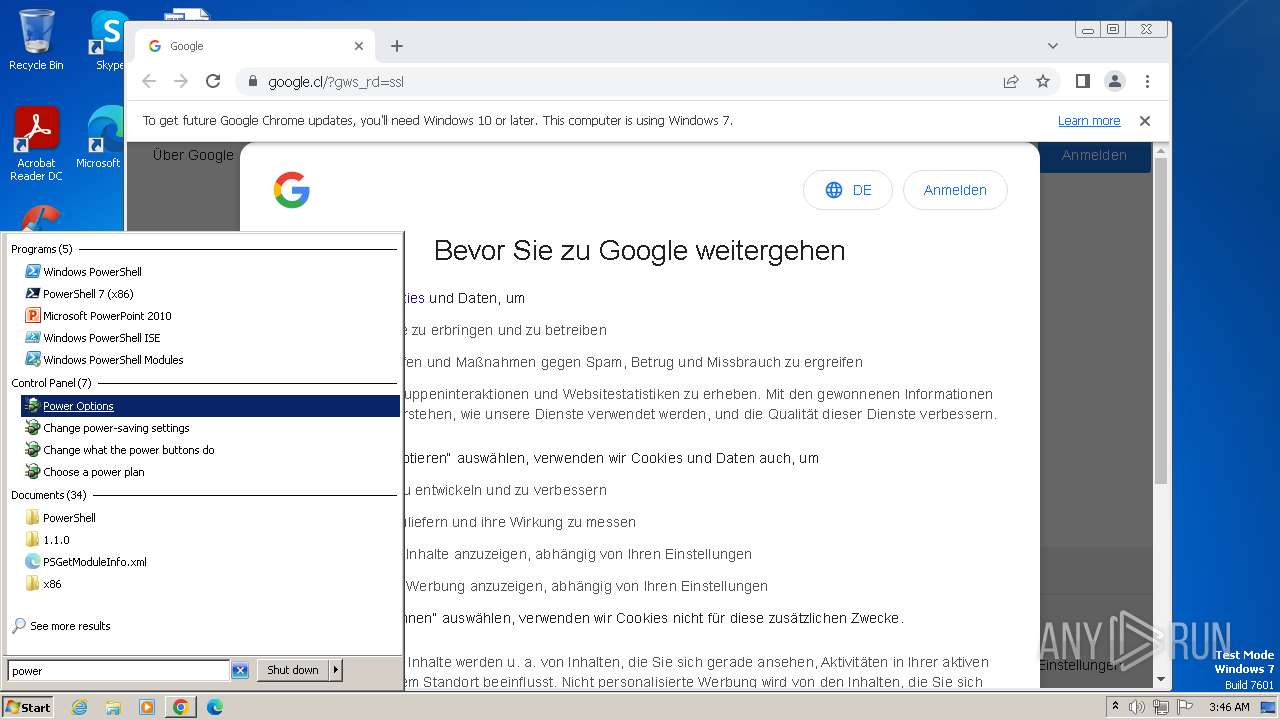
Task: Go back in Chrome
Action: tap(149, 82)
